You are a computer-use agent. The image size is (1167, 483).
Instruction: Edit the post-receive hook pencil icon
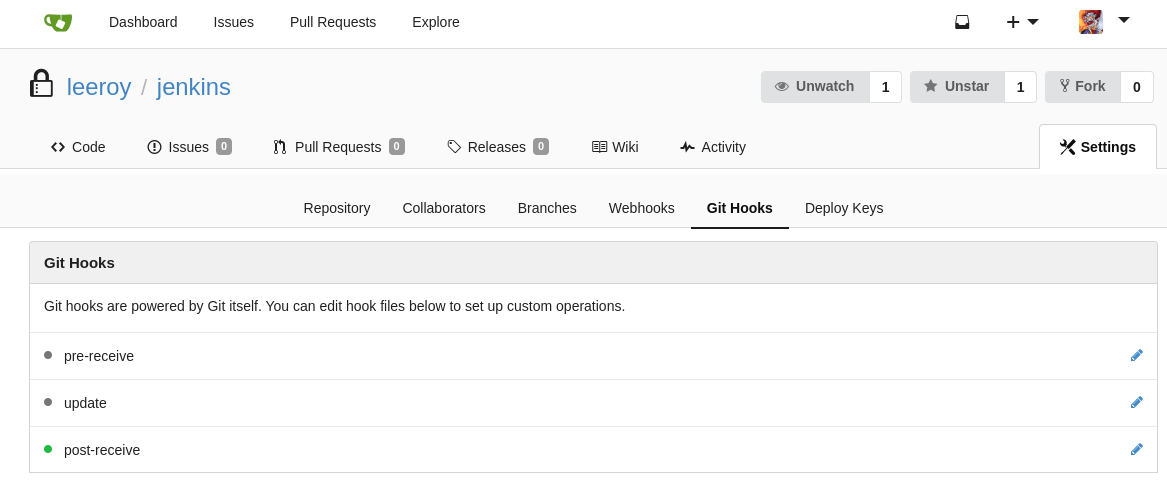[1136, 450]
